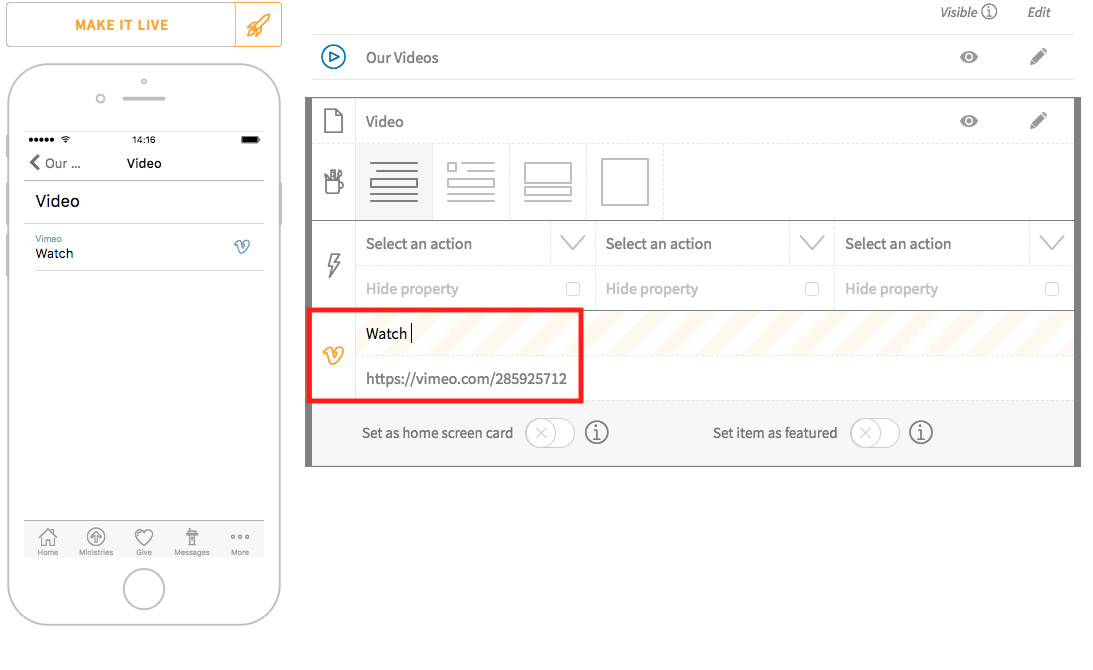Select the Give tab in the phone preview
This screenshot has height=670, width=1093.
pyautogui.click(x=143, y=540)
